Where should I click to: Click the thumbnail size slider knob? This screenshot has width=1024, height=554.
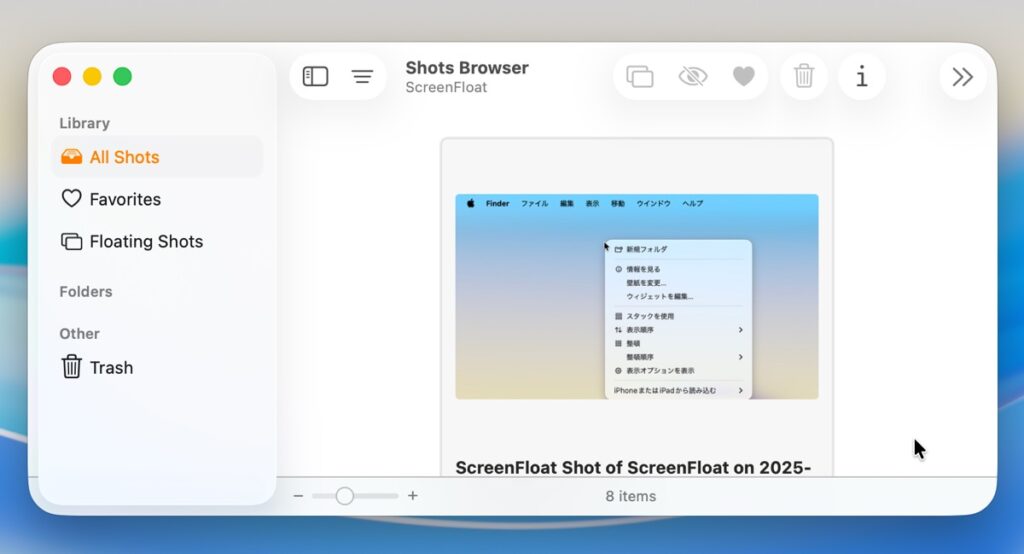click(x=345, y=496)
